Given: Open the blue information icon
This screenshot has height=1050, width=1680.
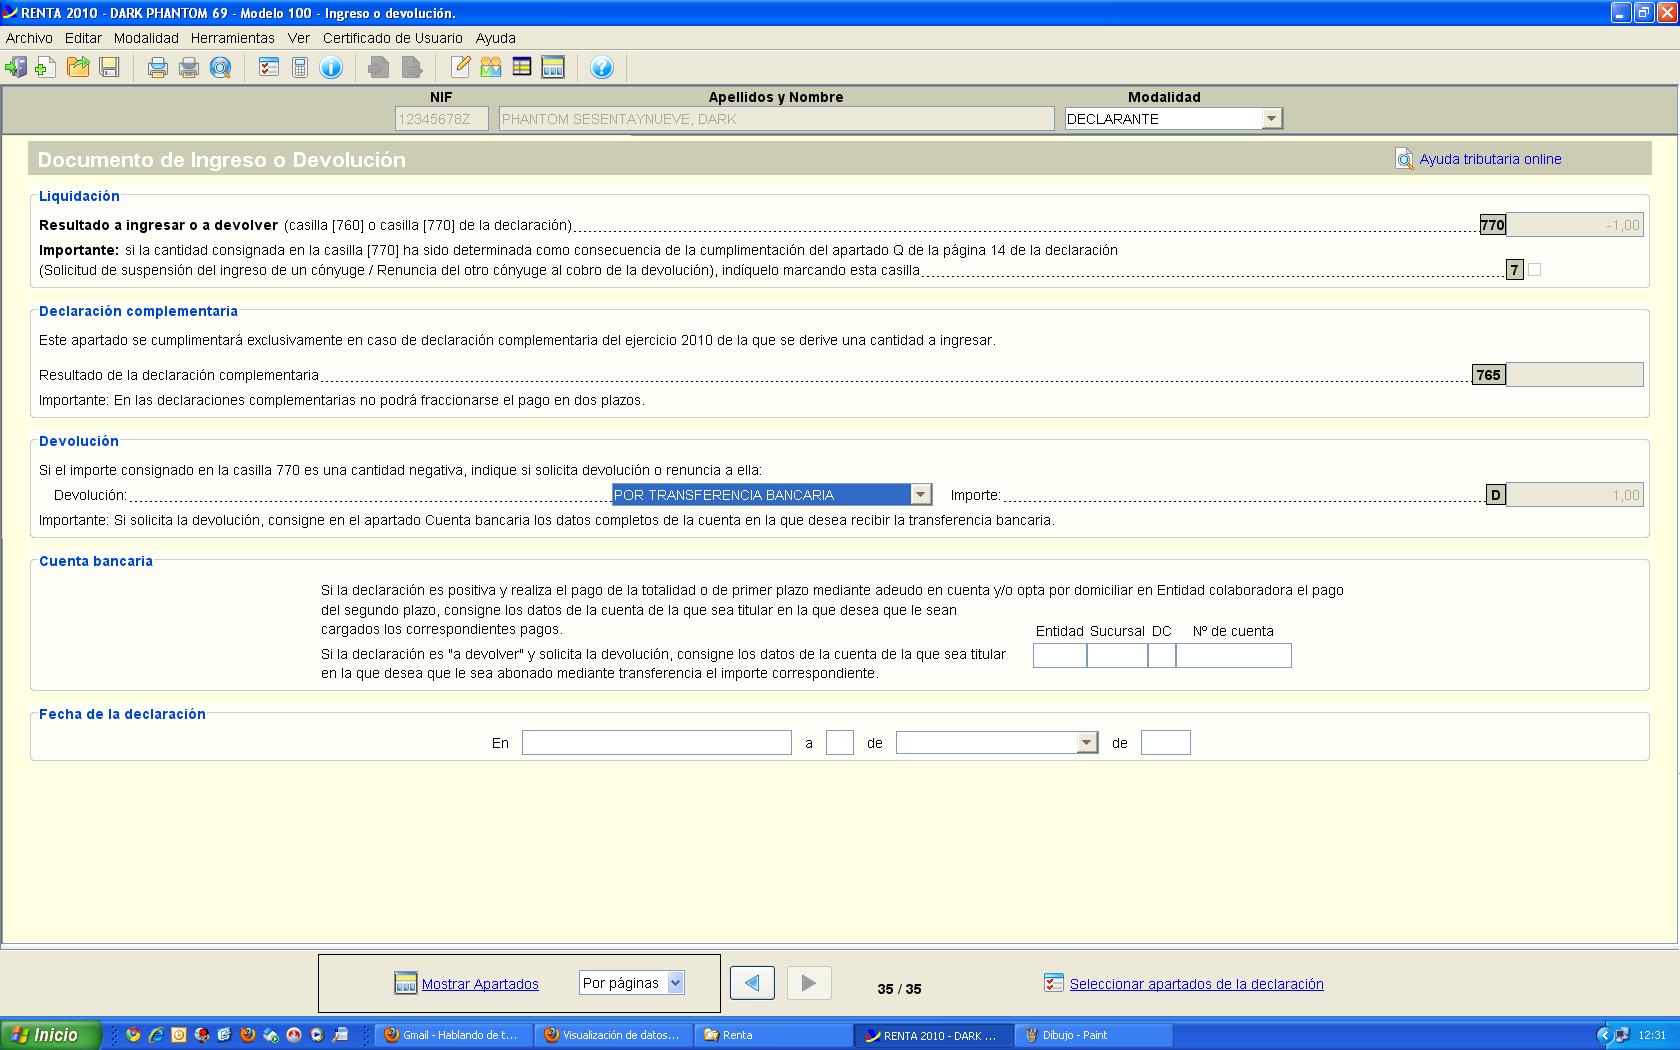Looking at the screenshot, I should (x=331, y=67).
